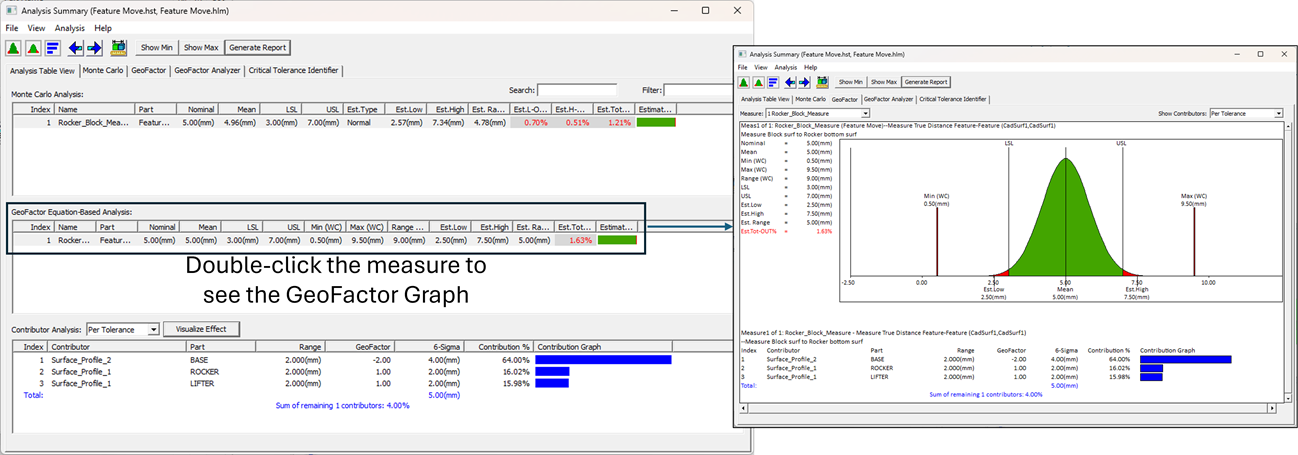Click the first green distribution icon in the larger table-view window

[x=14, y=47]
